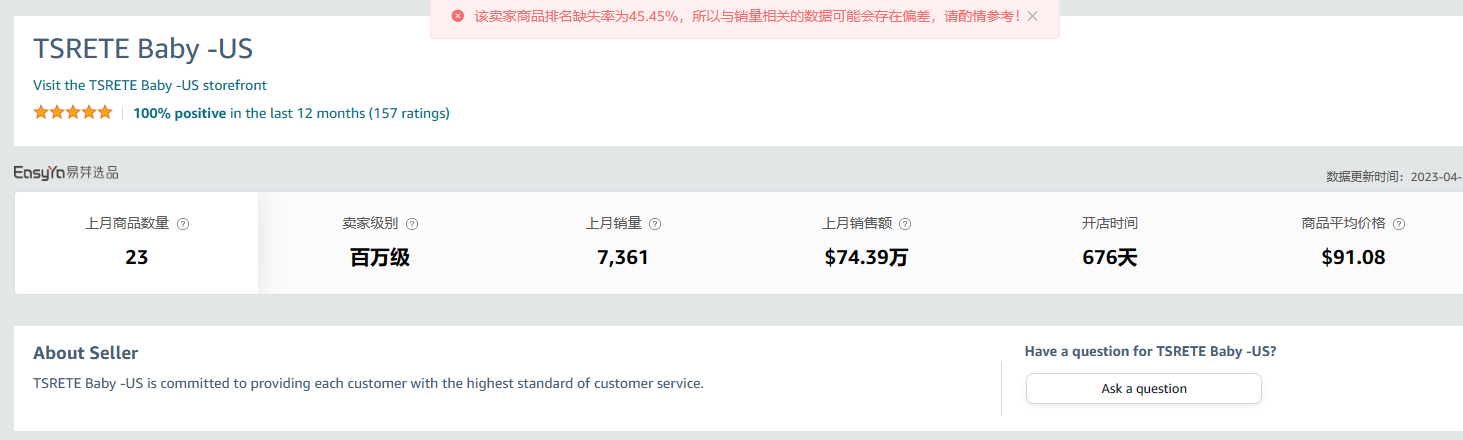The image size is (1463, 440).
Task: Click the help icon beside 上月销售额
Action: tap(905, 224)
